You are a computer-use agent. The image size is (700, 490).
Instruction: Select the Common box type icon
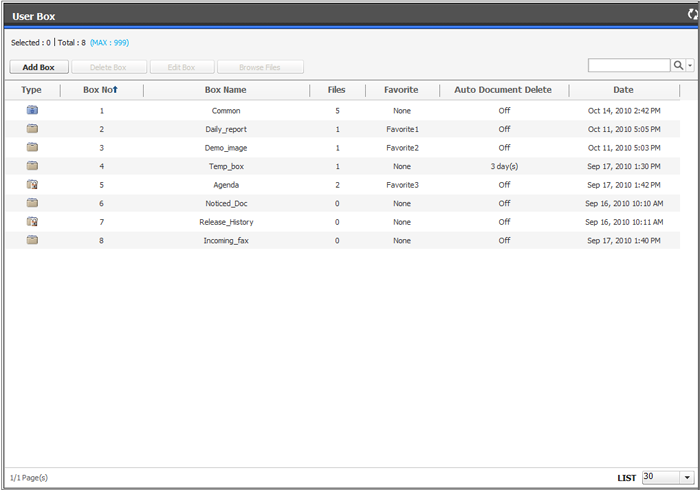coord(32,110)
